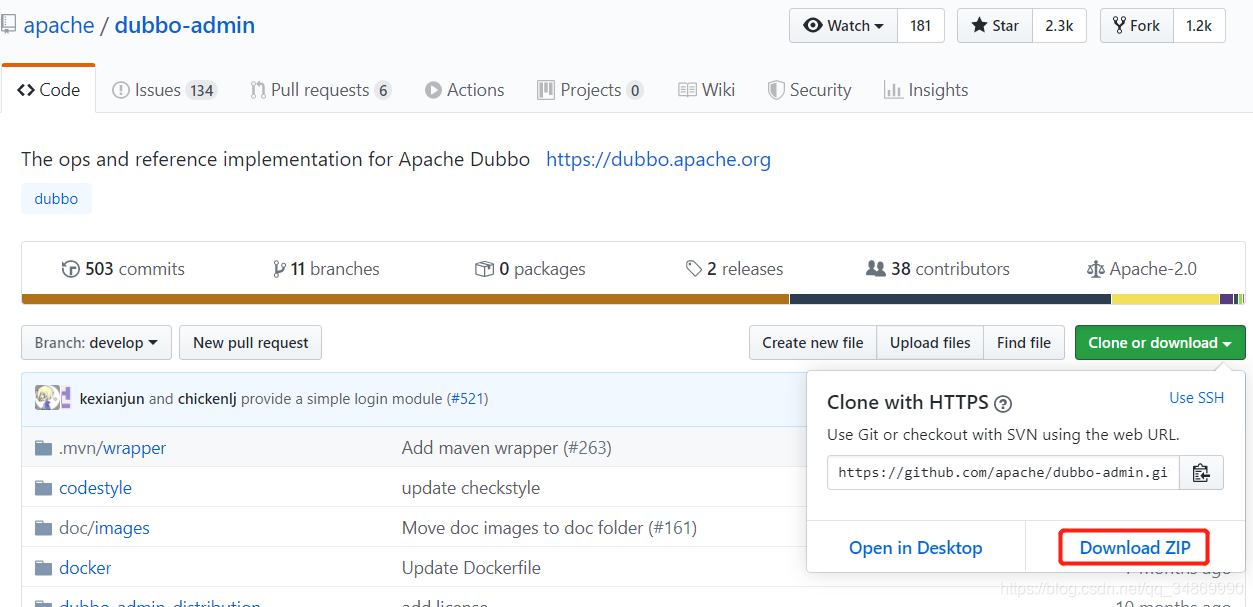The width and height of the screenshot is (1253, 607).
Task: Open the .mvn/wrapper folder
Action: tap(112, 448)
